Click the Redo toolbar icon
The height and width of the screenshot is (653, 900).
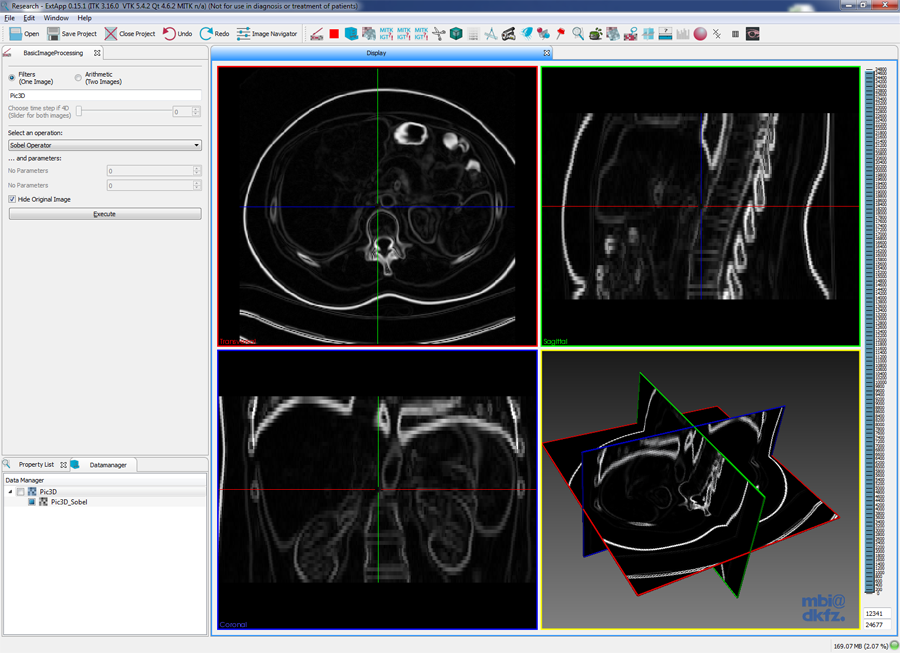point(206,34)
